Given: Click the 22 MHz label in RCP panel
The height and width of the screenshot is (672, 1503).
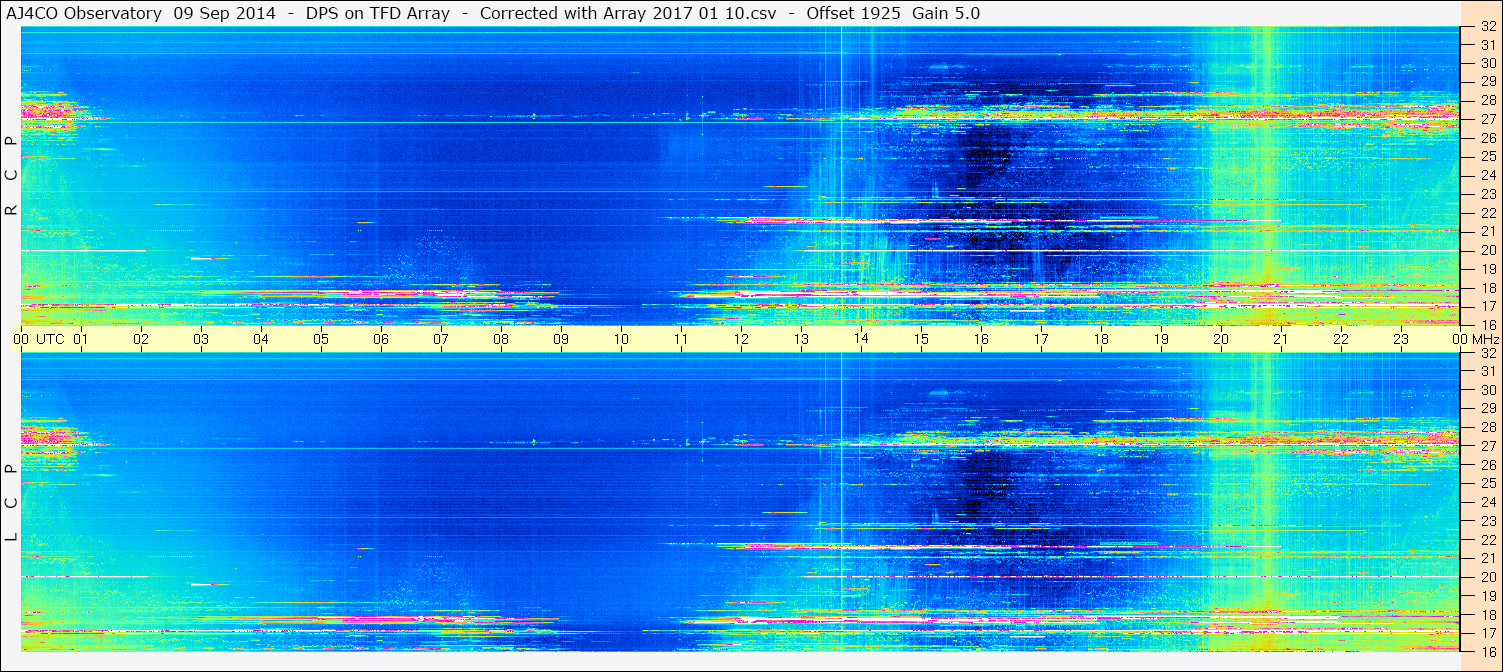Looking at the screenshot, I should (x=1487, y=213).
